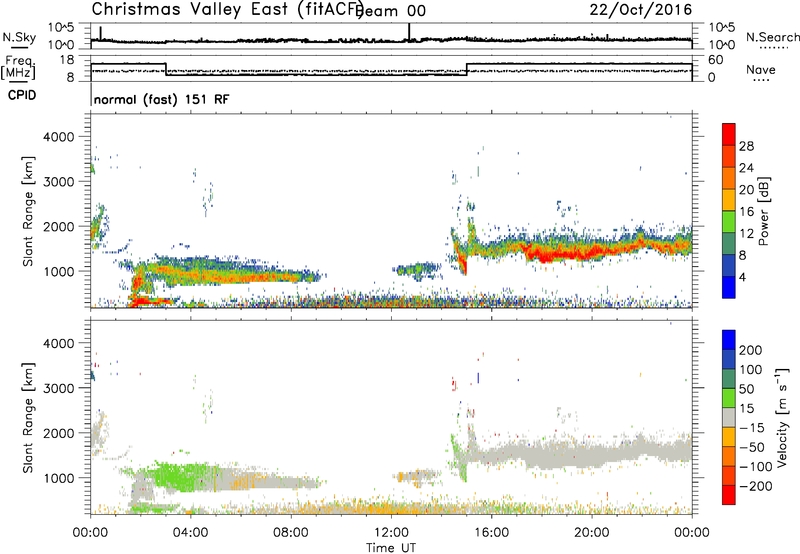Click the 'normal (fast) 151 RF' mode text
The height and width of the screenshot is (554, 800).
161,99
